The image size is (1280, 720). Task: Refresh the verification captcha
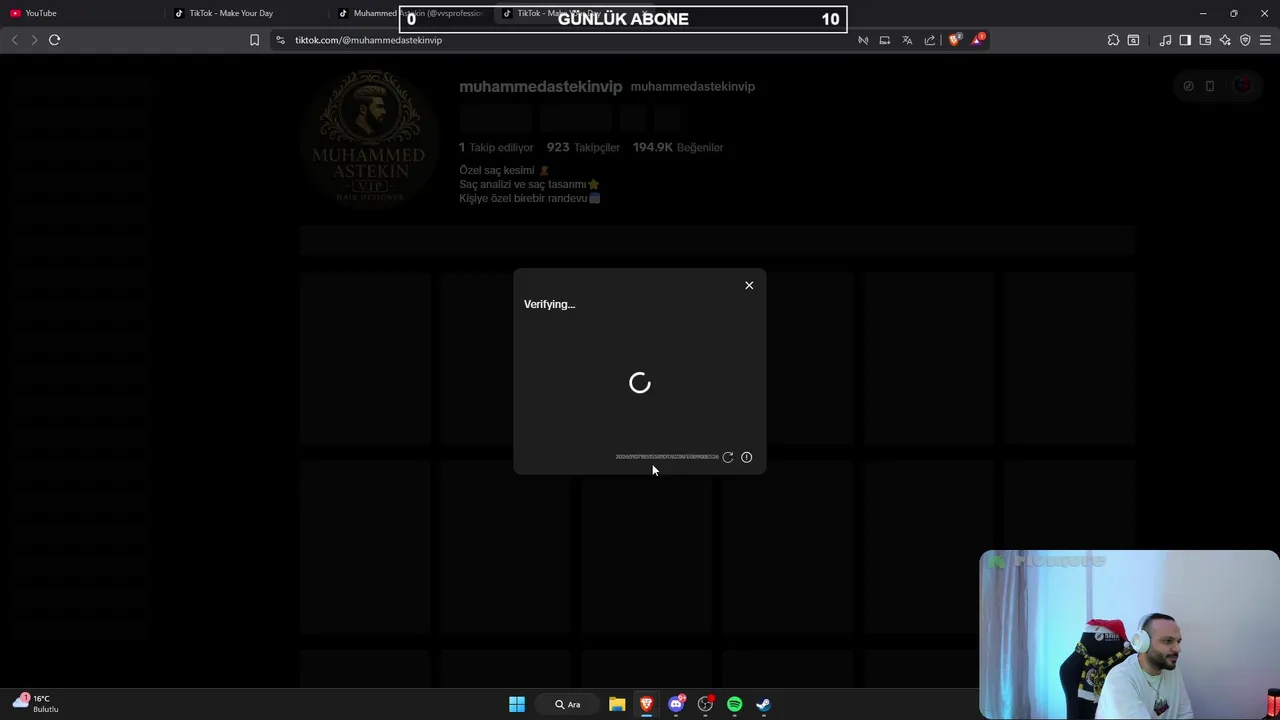728,457
